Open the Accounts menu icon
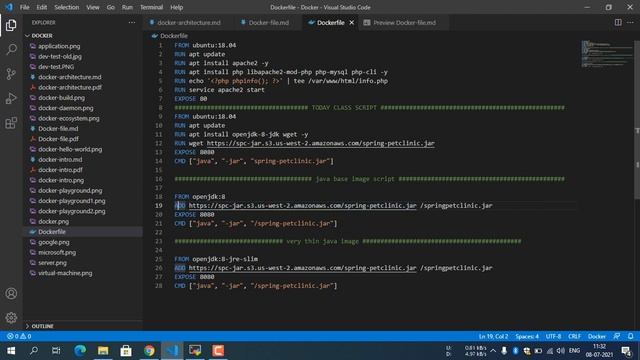The height and width of the screenshot is (360, 640). click(x=11, y=293)
